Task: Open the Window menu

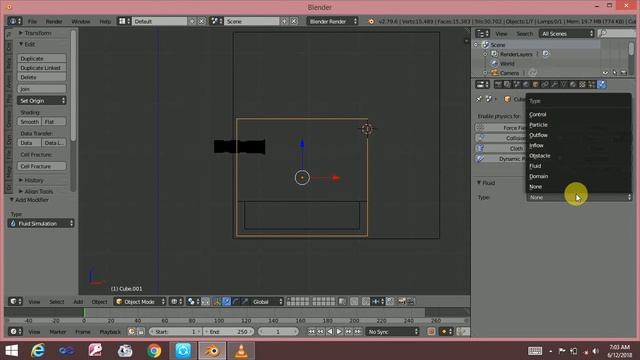Action: click(x=81, y=21)
